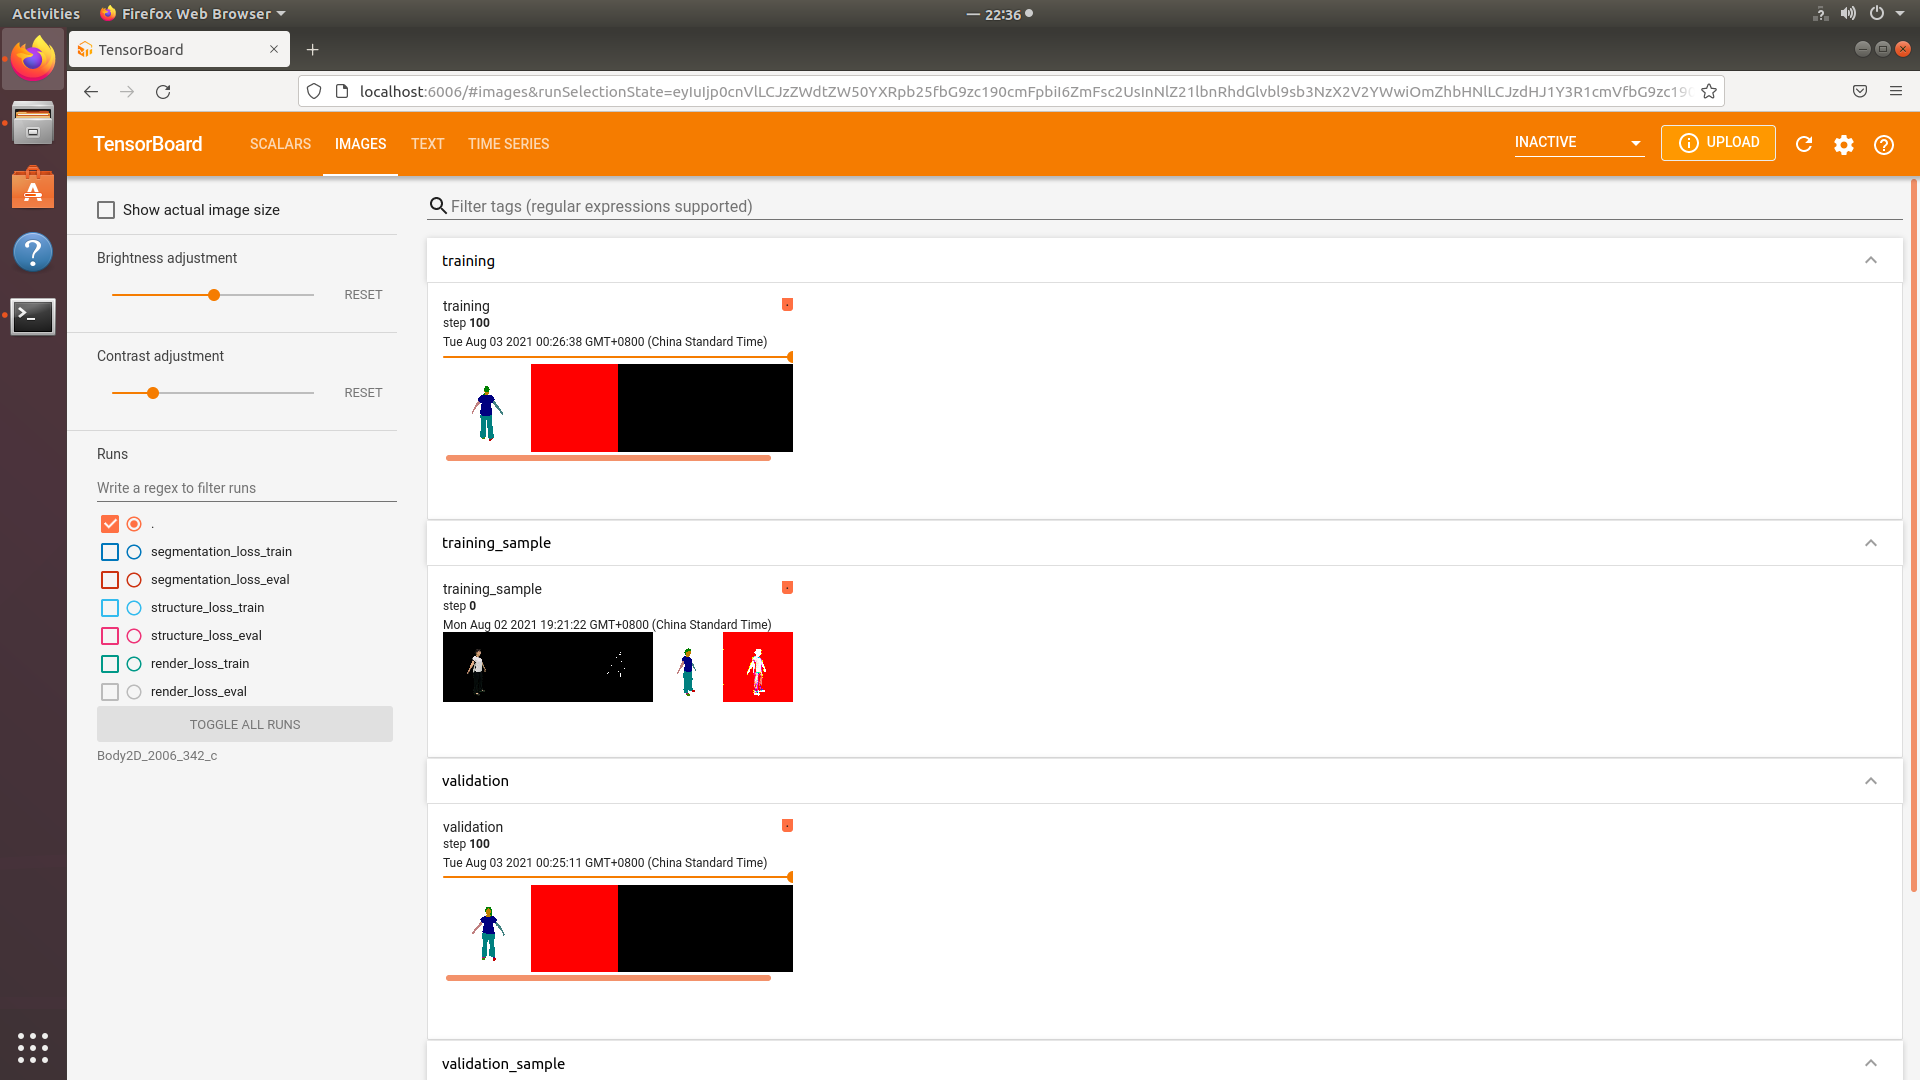Click the orange run indicator on validation card
Screen dimensions: 1920x1080
(x=788, y=825)
